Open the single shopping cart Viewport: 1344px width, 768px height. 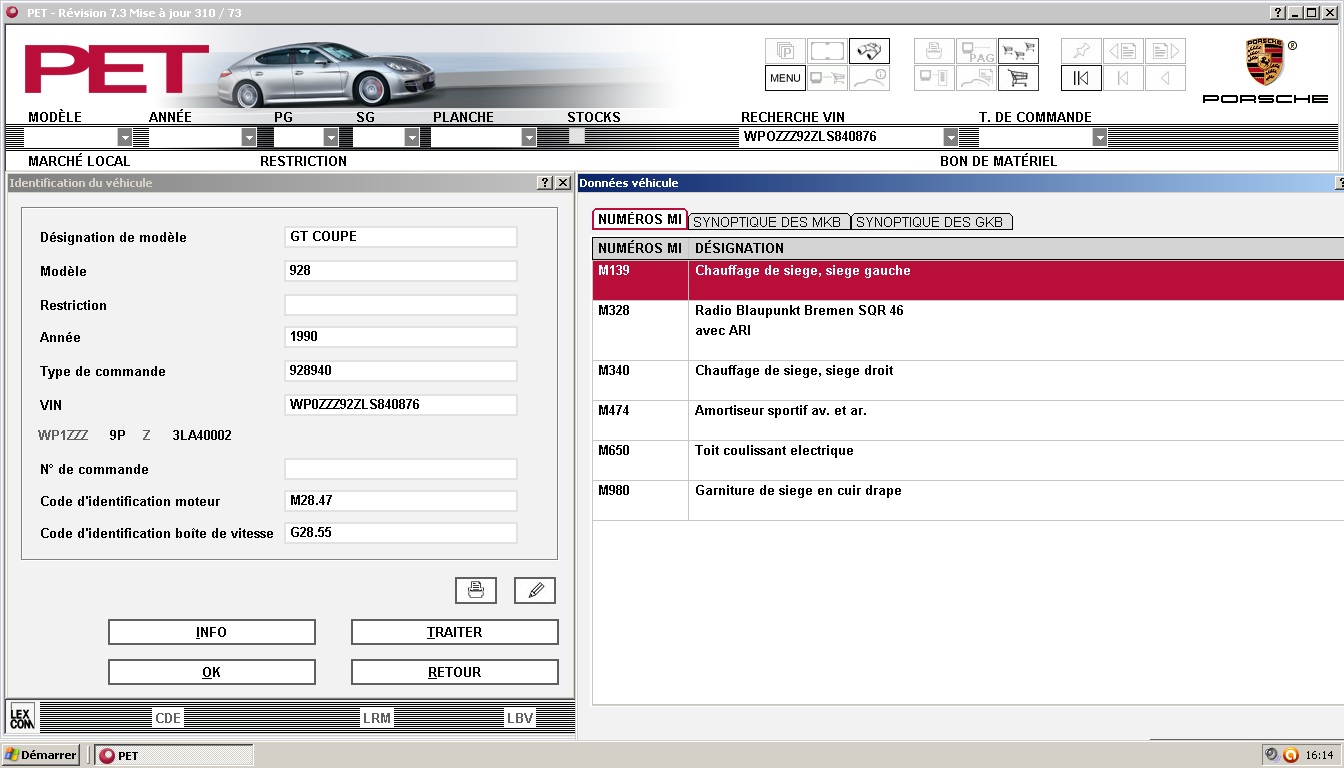click(1018, 78)
